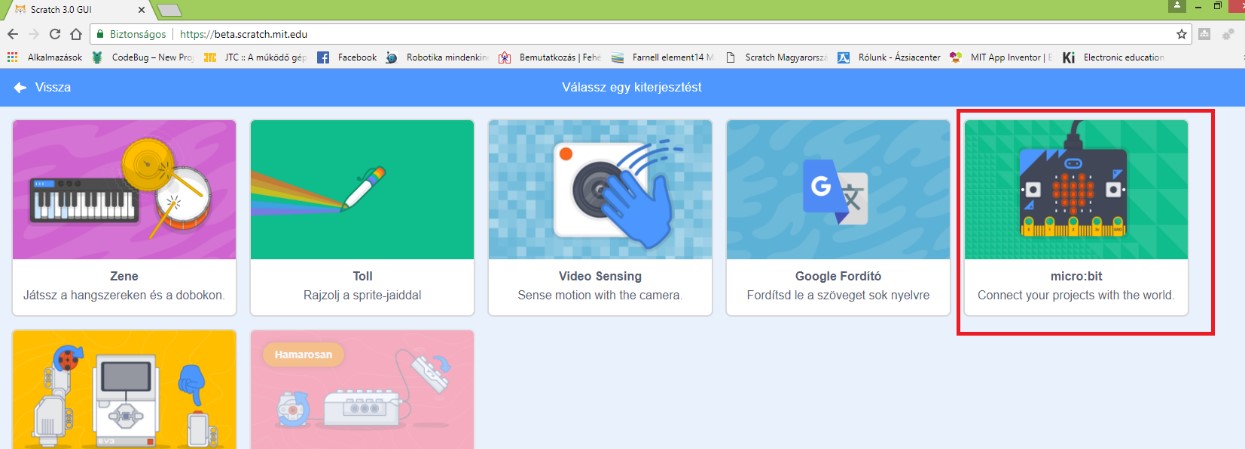Screen dimensions: 1245x449
Task: Click the Hamarosan coming soon LEGO card
Action: (362, 390)
